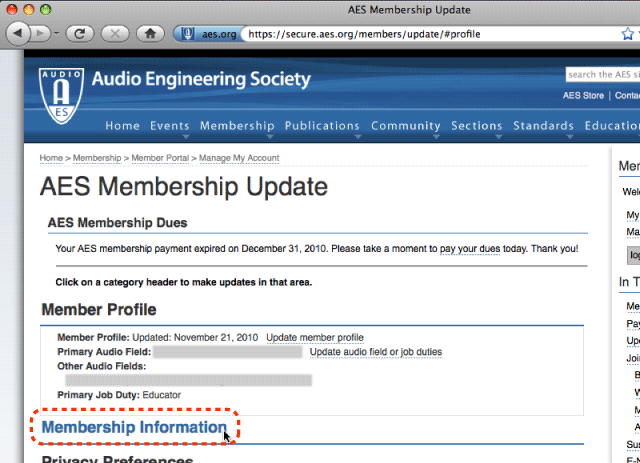Follow the Manage My Account breadcrumb link

(x=239, y=158)
